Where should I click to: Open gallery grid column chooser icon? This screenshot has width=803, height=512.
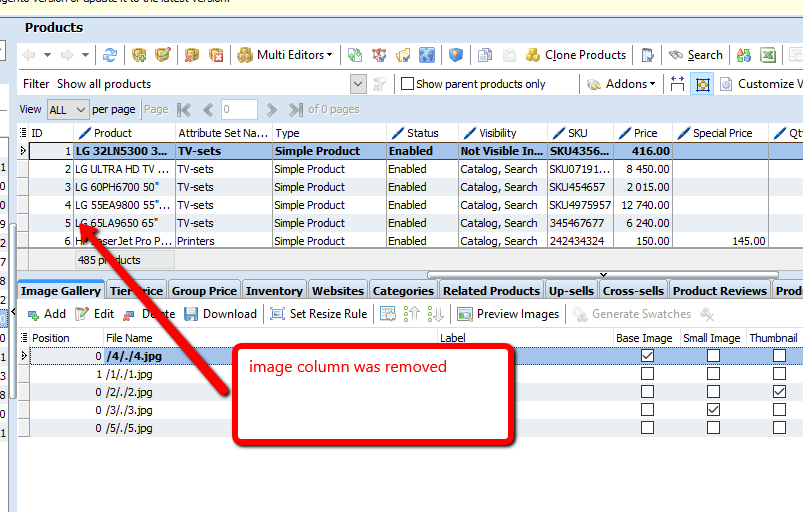tap(24, 338)
